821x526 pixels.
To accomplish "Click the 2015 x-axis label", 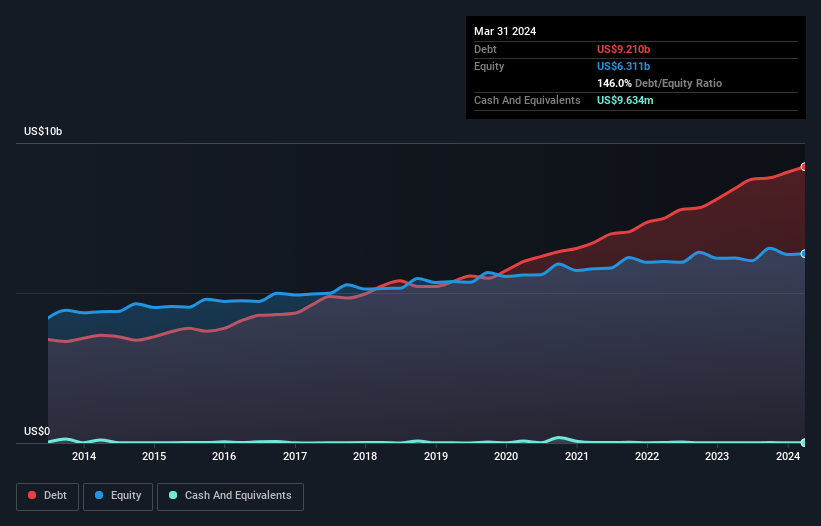I will (x=154, y=456).
